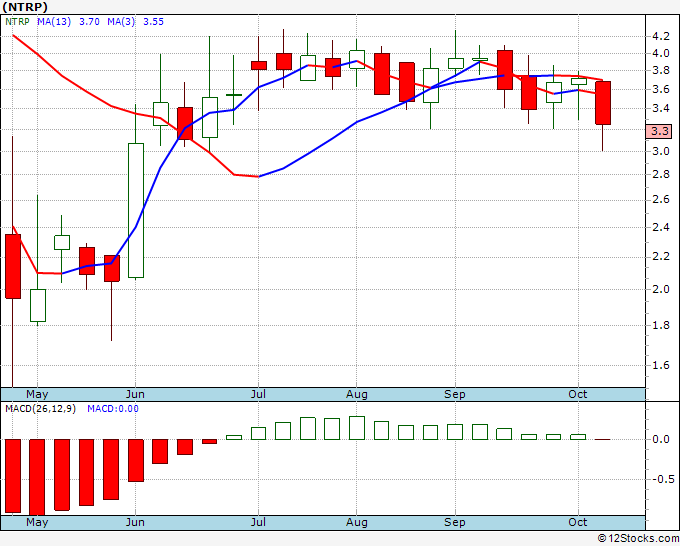This screenshot has width=680, height=546.
Task: Click the 3.4 price axis label
Action: point(660,108)
